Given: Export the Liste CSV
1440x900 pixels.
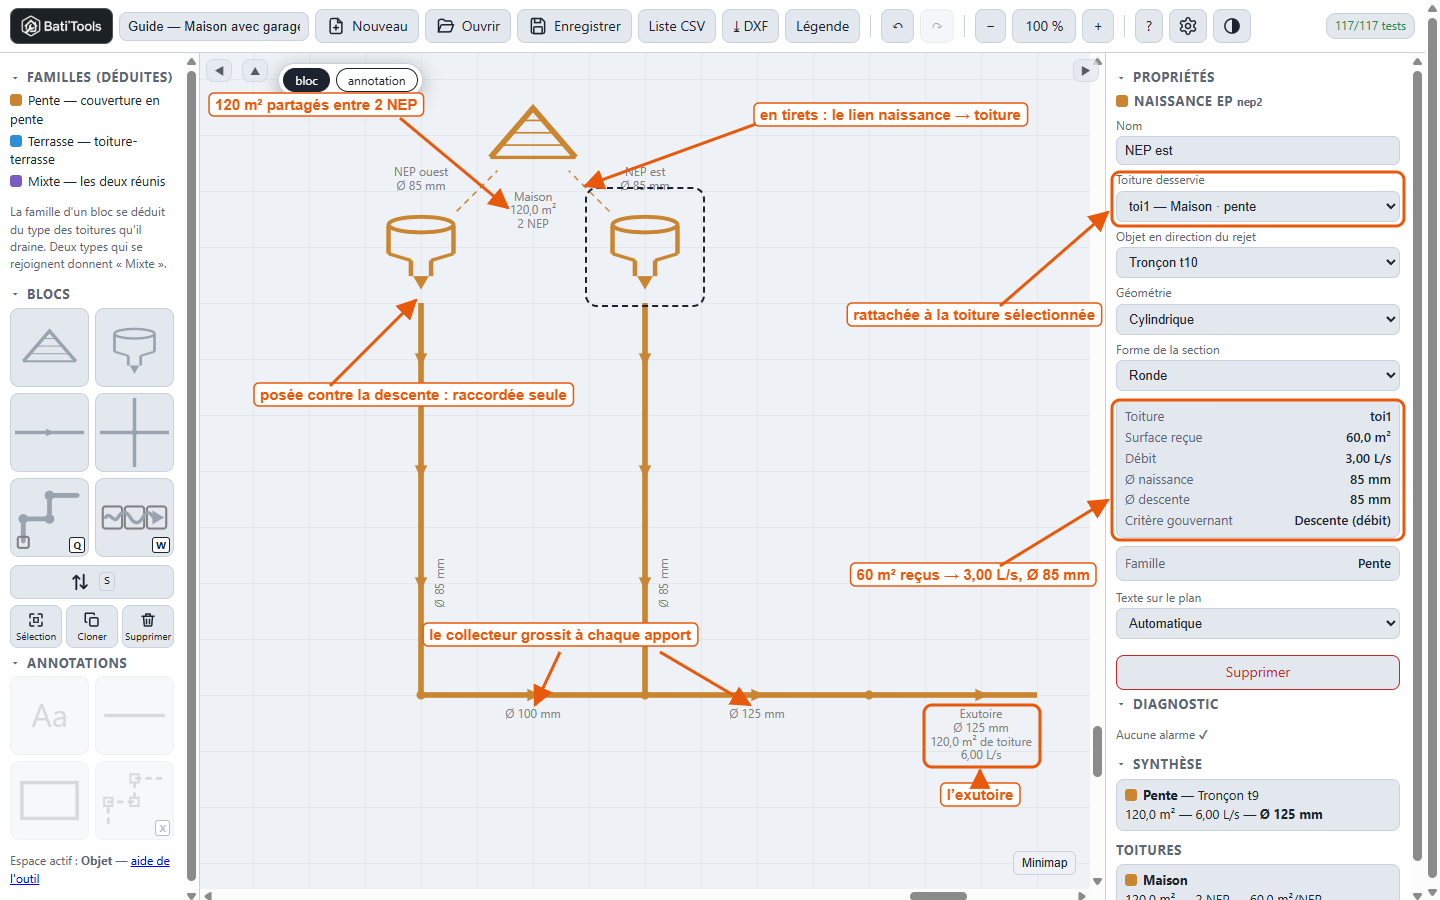Looking at the screenshot, I should tap(677, 26).
